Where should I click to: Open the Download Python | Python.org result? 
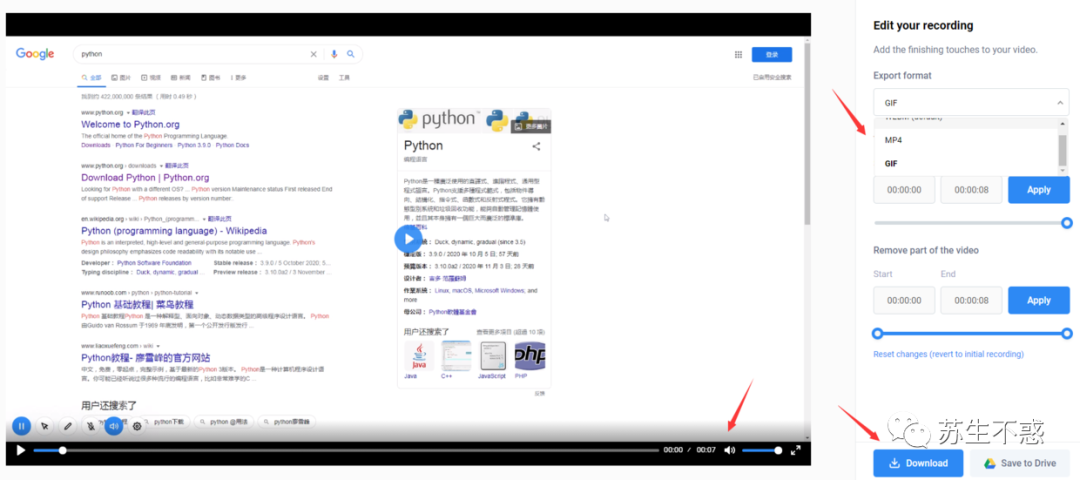[x=145, y=178]
